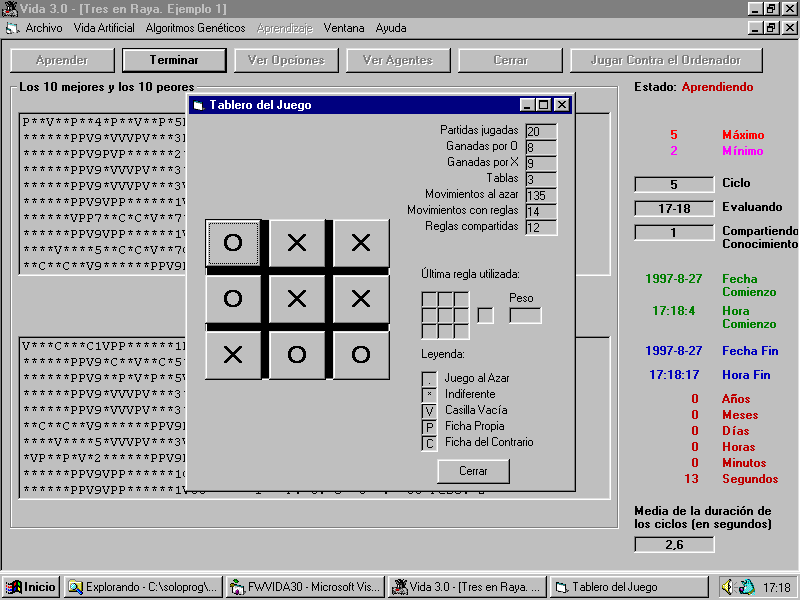Click the board's first-row first cell with O
800x600 pixels.
[x=233, y=243]
